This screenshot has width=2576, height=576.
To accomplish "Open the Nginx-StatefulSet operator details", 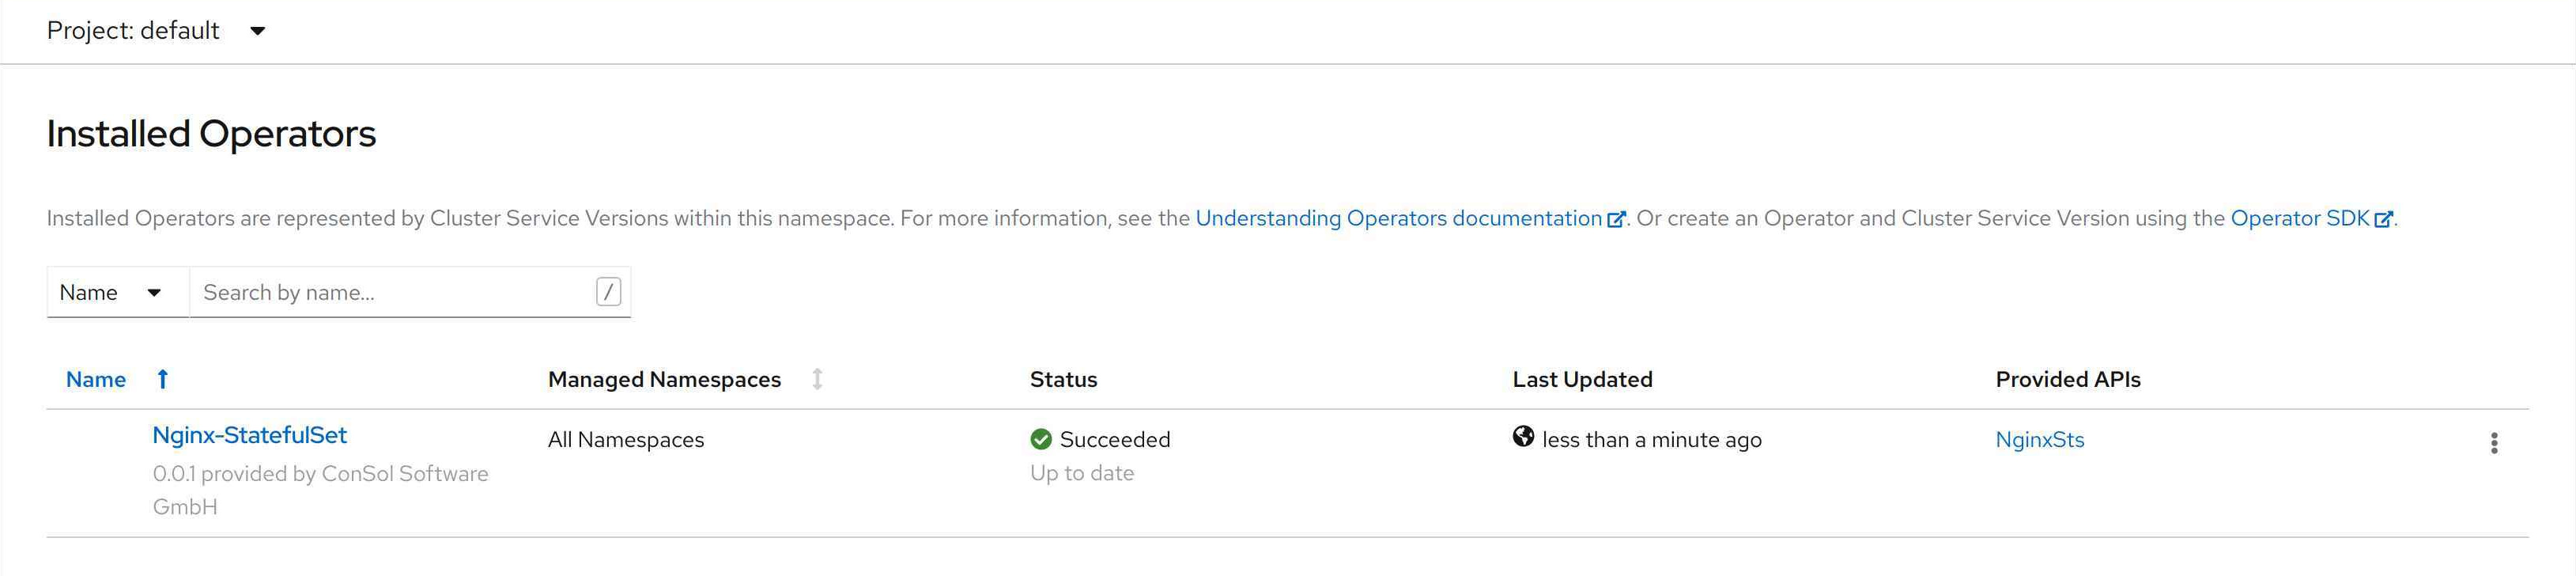I will tap(249, 436).
